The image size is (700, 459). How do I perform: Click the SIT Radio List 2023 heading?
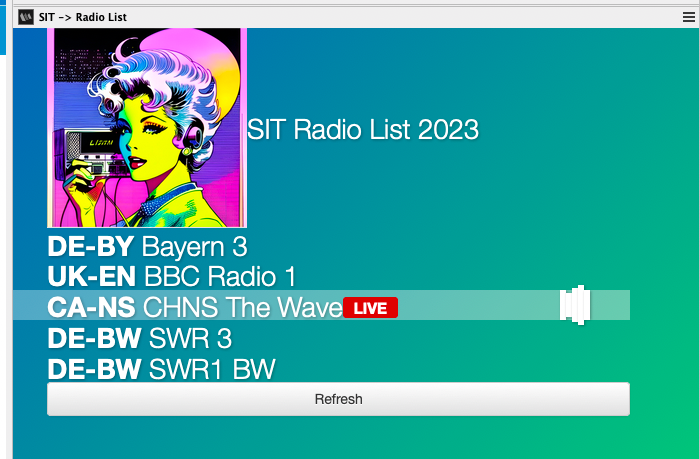click(363, 130)
